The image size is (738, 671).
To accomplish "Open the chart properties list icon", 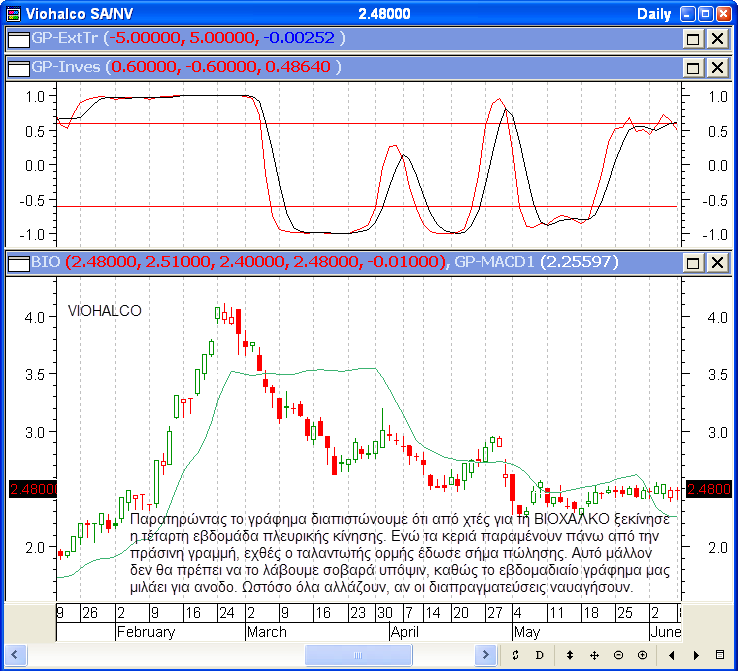I will tap(720, 655).
